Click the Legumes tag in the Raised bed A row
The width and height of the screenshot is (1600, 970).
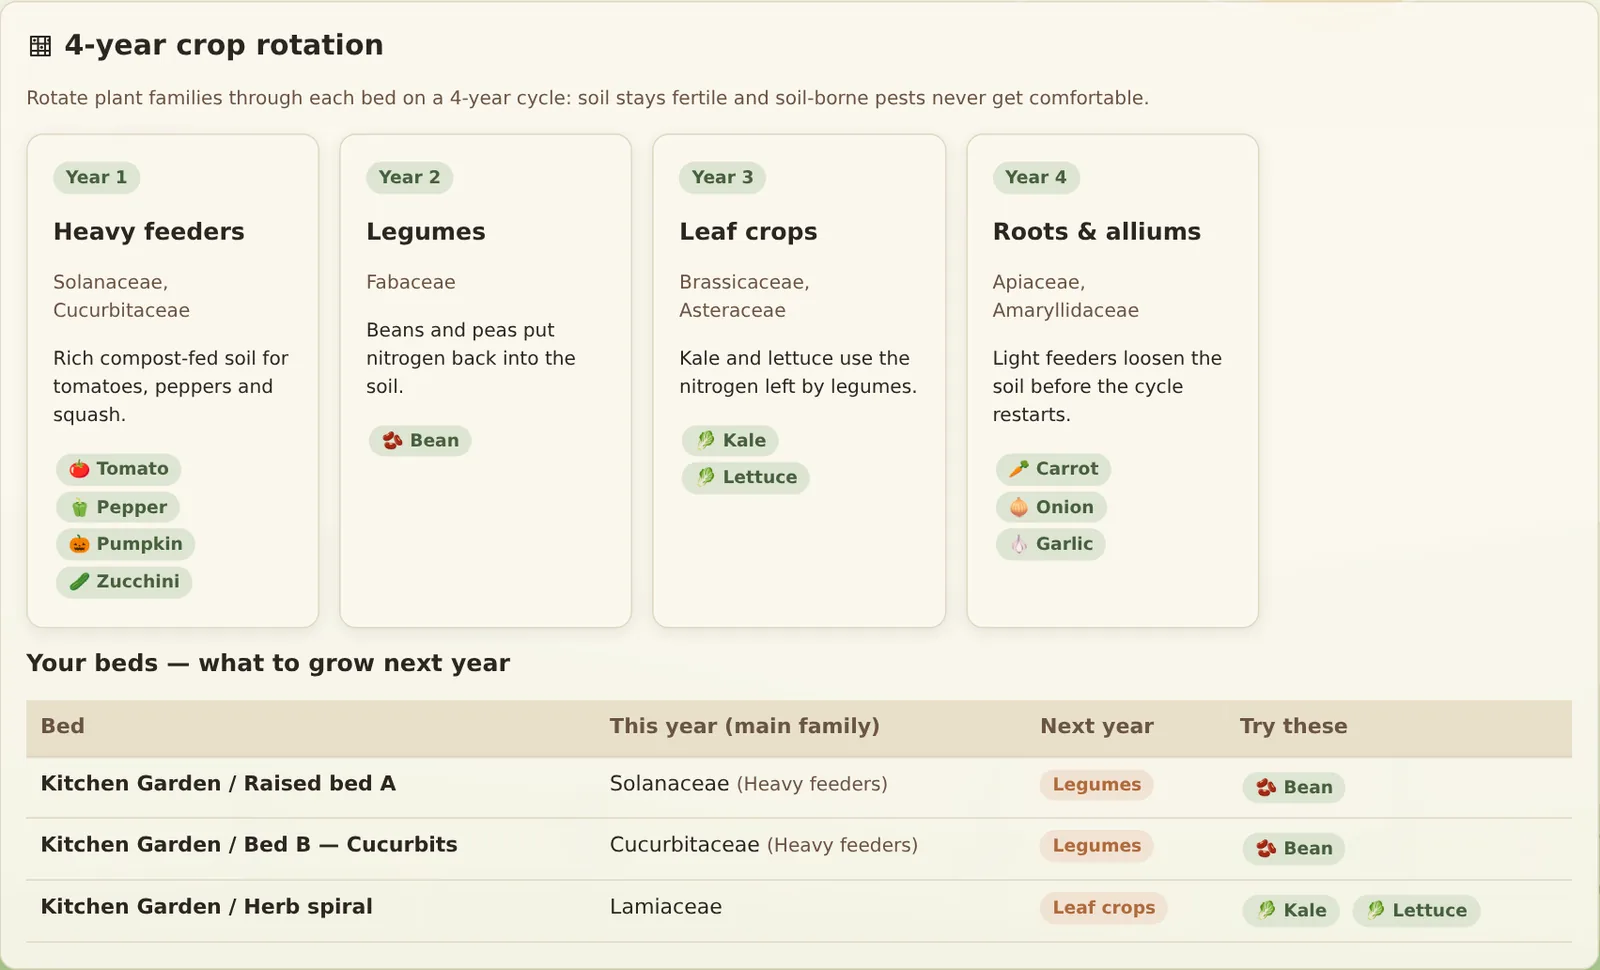click(x=1097, y=785)
